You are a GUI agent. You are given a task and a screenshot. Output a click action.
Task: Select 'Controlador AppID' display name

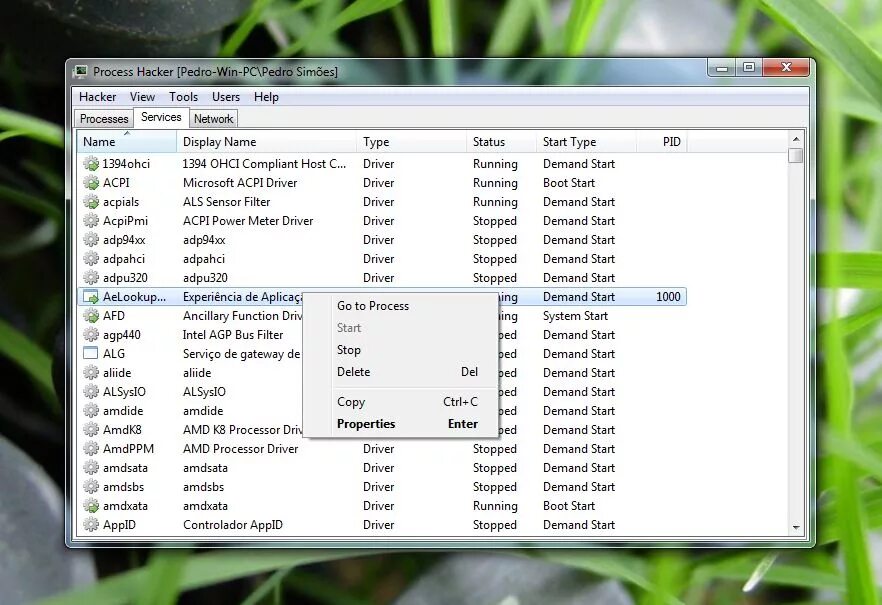point(233,525)
